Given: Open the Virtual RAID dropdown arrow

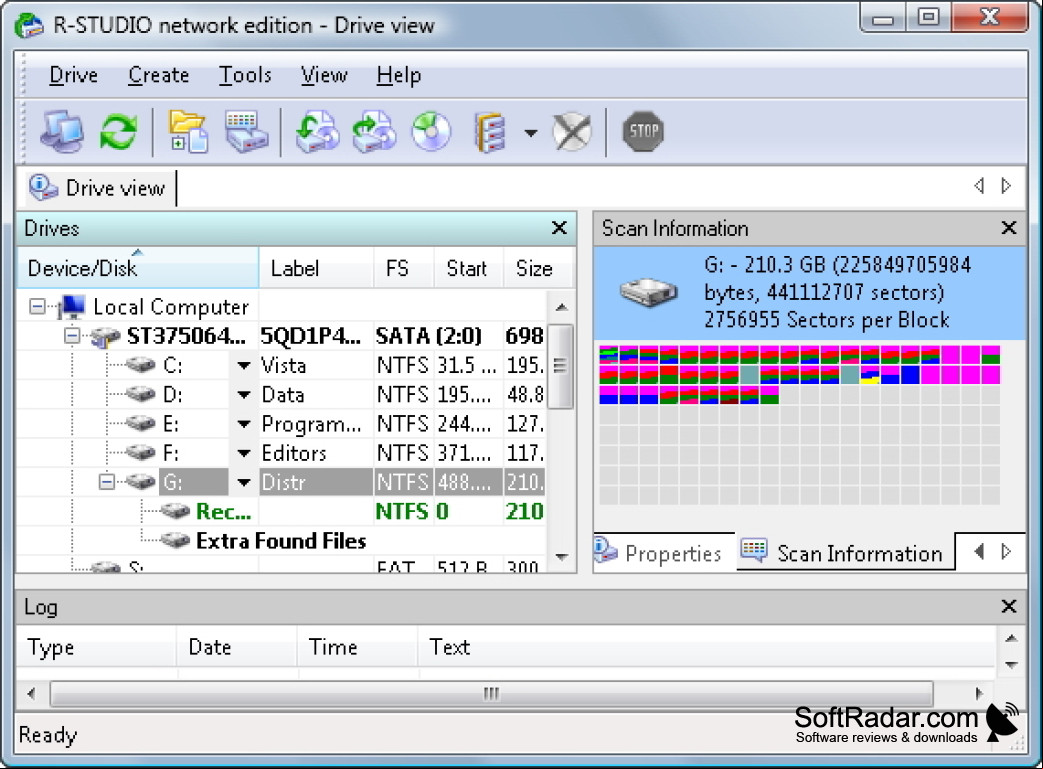Looking at the screenshot, I should (x=531, y=132).
